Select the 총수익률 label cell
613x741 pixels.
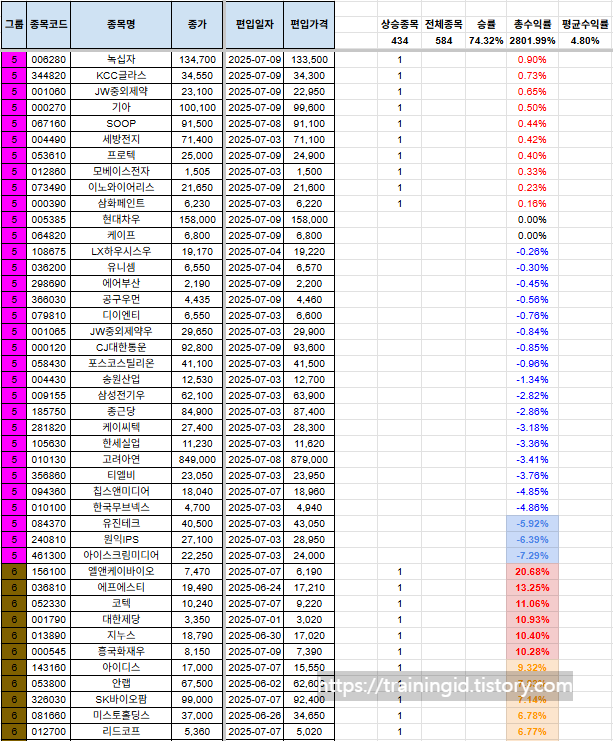coord(532,25)
